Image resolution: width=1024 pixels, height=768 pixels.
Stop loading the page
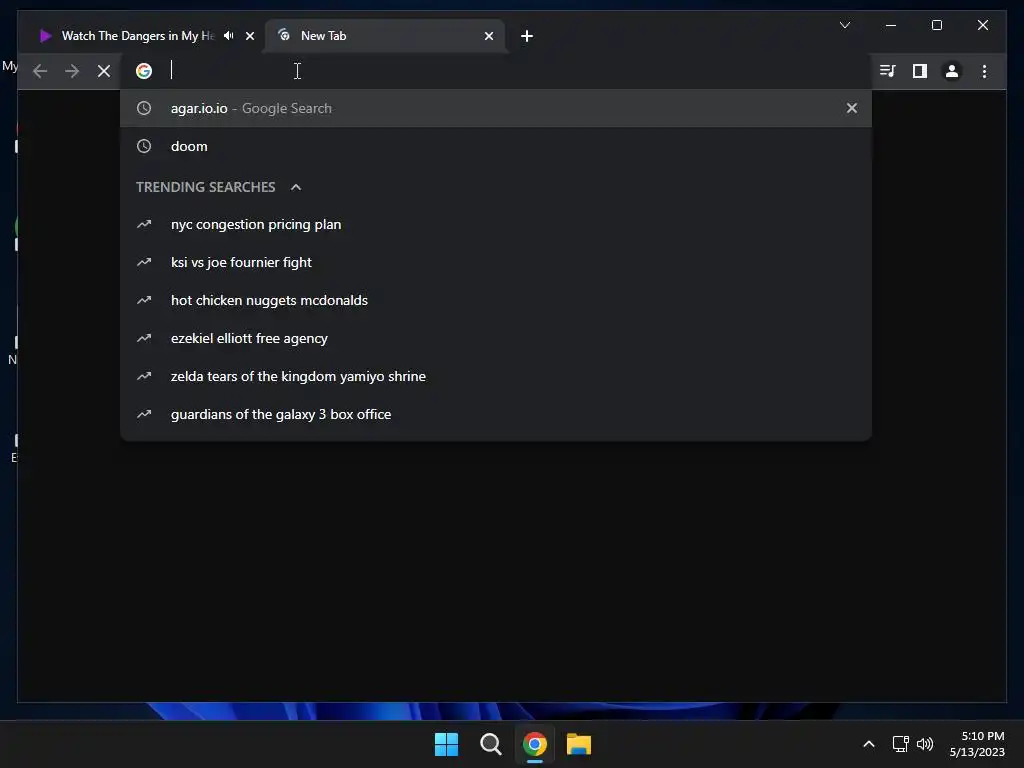104,71
